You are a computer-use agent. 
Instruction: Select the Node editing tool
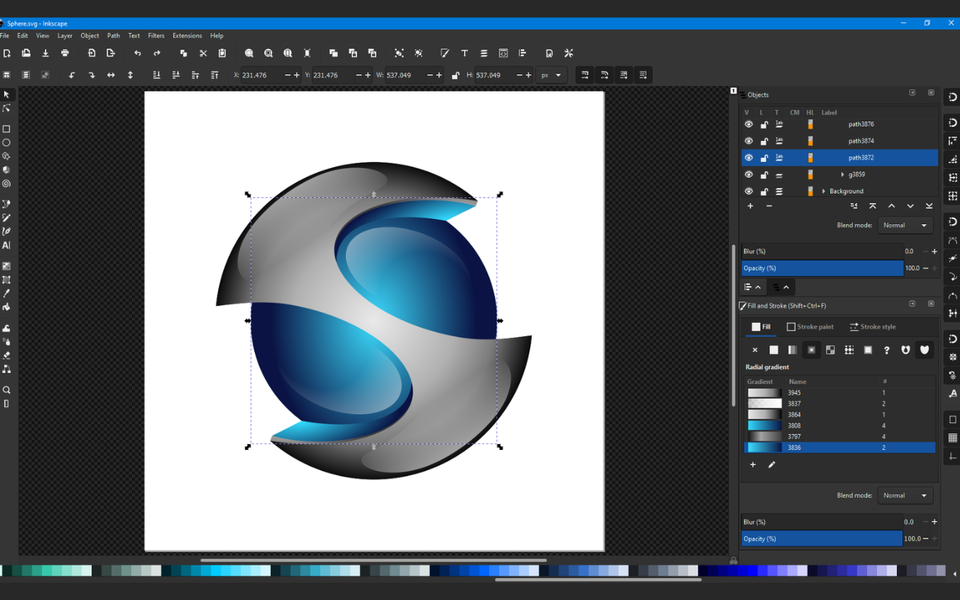(6, 108)
